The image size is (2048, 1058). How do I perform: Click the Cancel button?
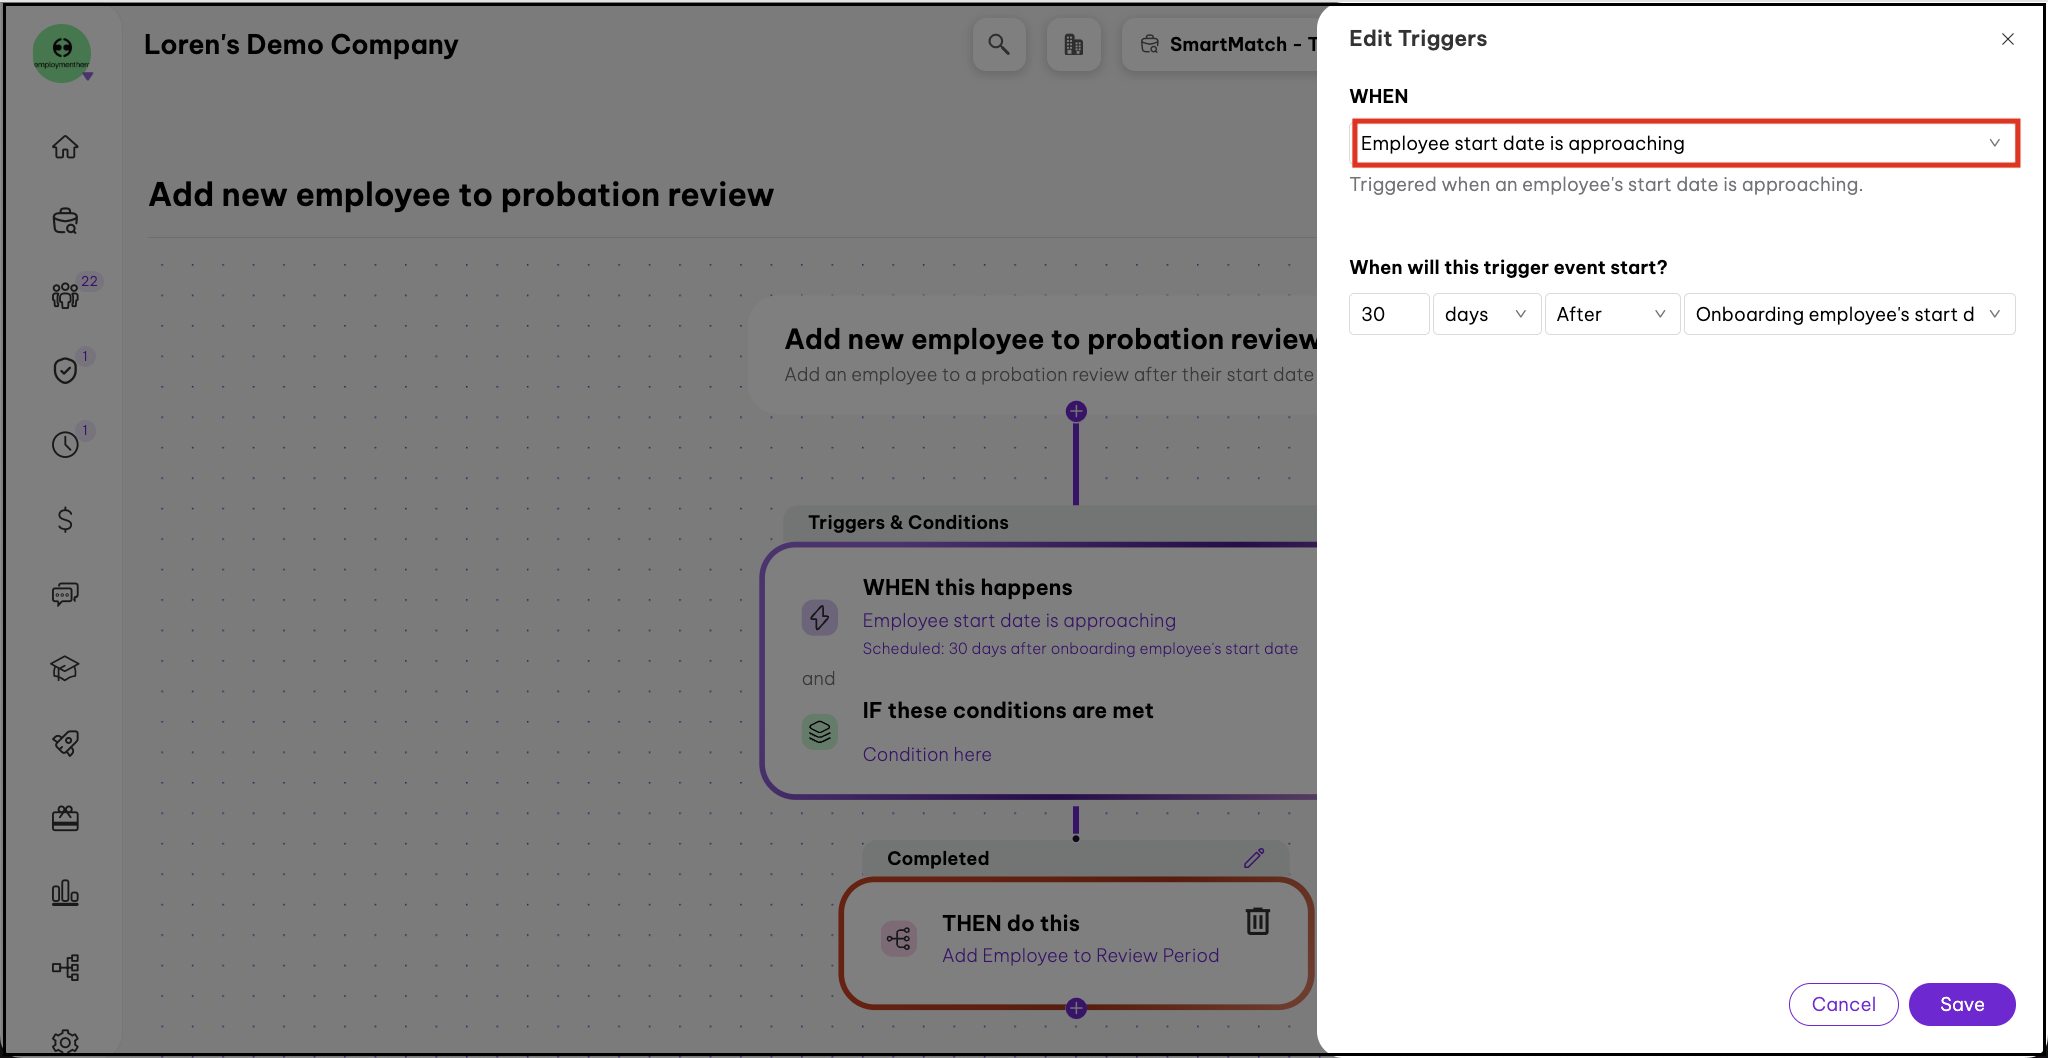point(1843,1004)
